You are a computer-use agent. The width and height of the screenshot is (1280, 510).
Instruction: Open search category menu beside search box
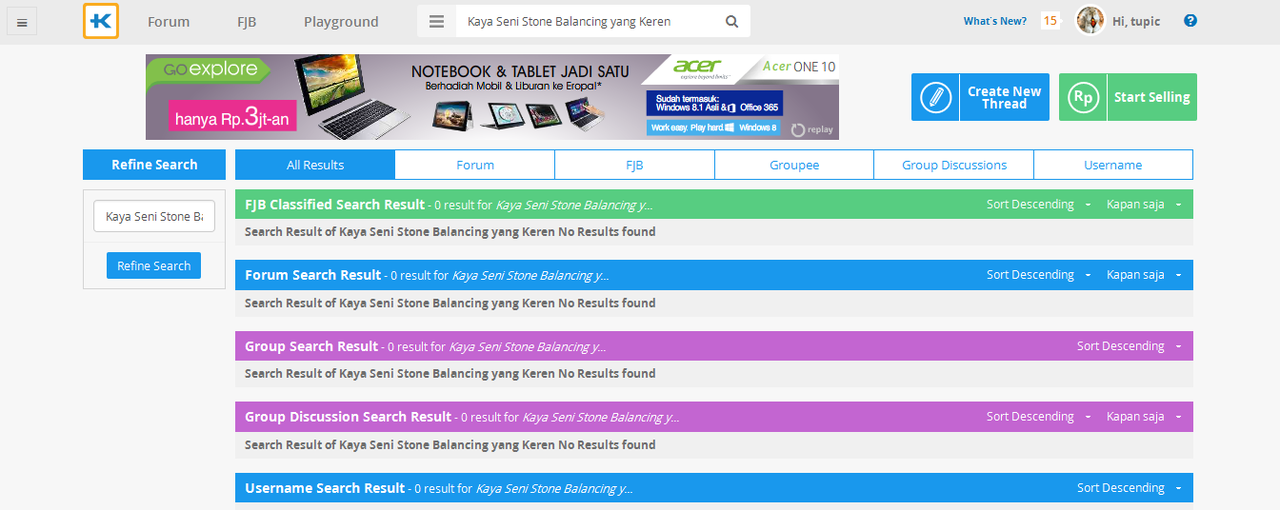pyautogui.click(x=436, y=21)
